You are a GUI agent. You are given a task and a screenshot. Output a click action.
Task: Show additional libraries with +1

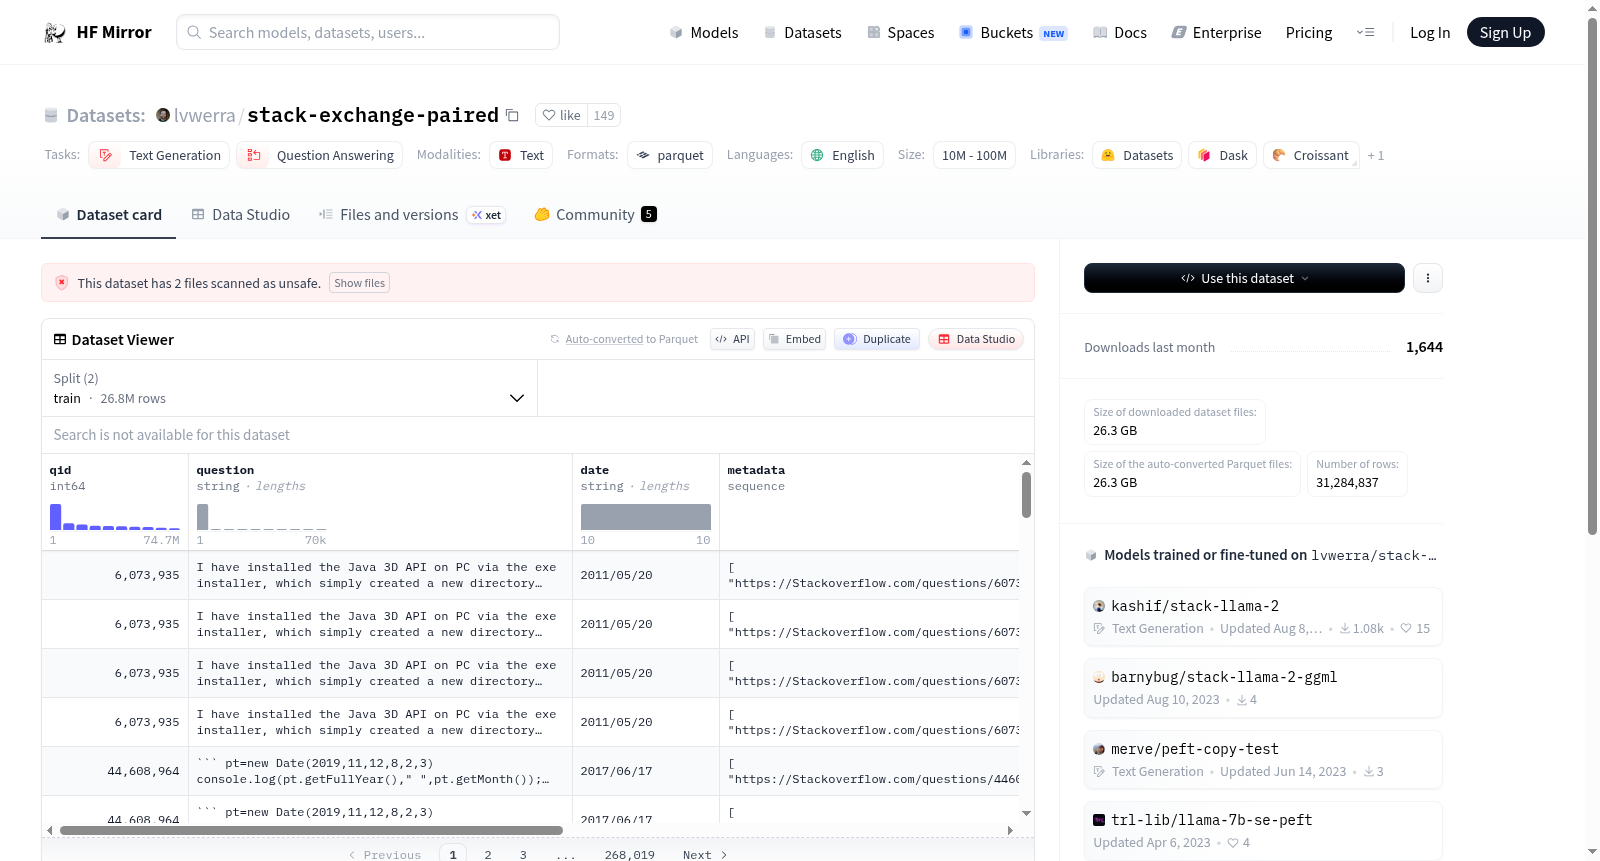(x=1376, y=155)
